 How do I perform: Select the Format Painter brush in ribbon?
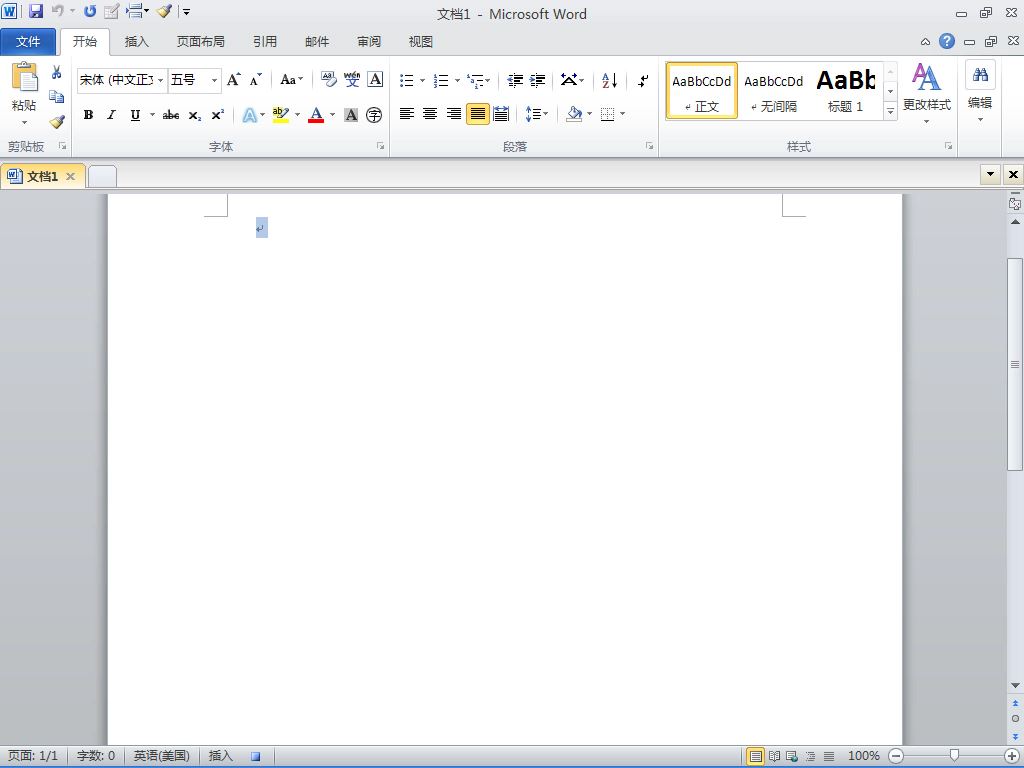(x=57, y=121)
